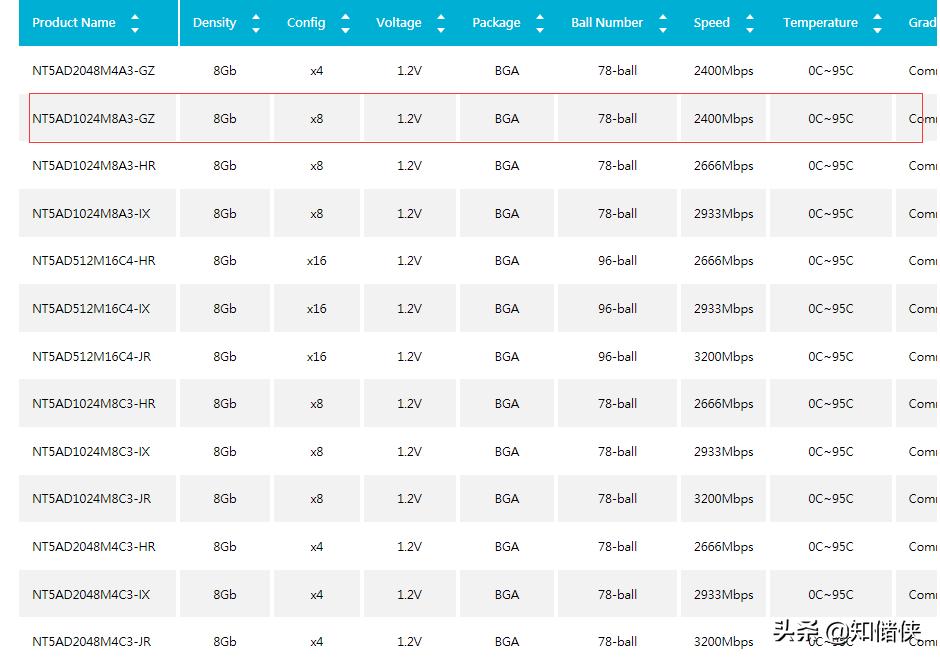Viewport: 940px width, 662px height.
Task: Select NT5AD2048M4C3-IX product row
Action: pyautogui.click(x=478, y=594)
